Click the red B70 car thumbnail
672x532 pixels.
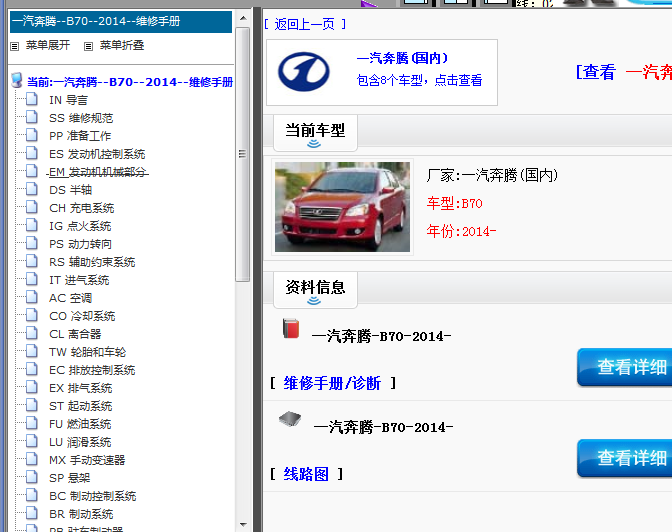(x=342, y=207)
